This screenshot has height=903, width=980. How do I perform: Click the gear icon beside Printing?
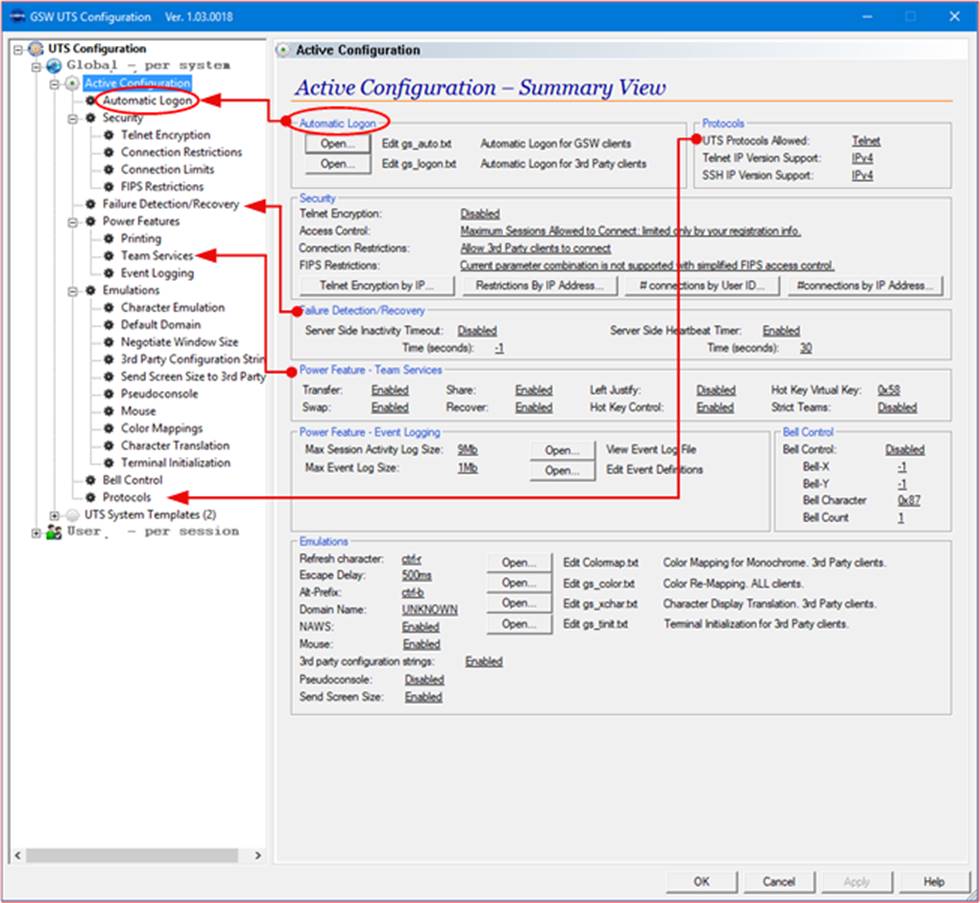tap(109, 238)
